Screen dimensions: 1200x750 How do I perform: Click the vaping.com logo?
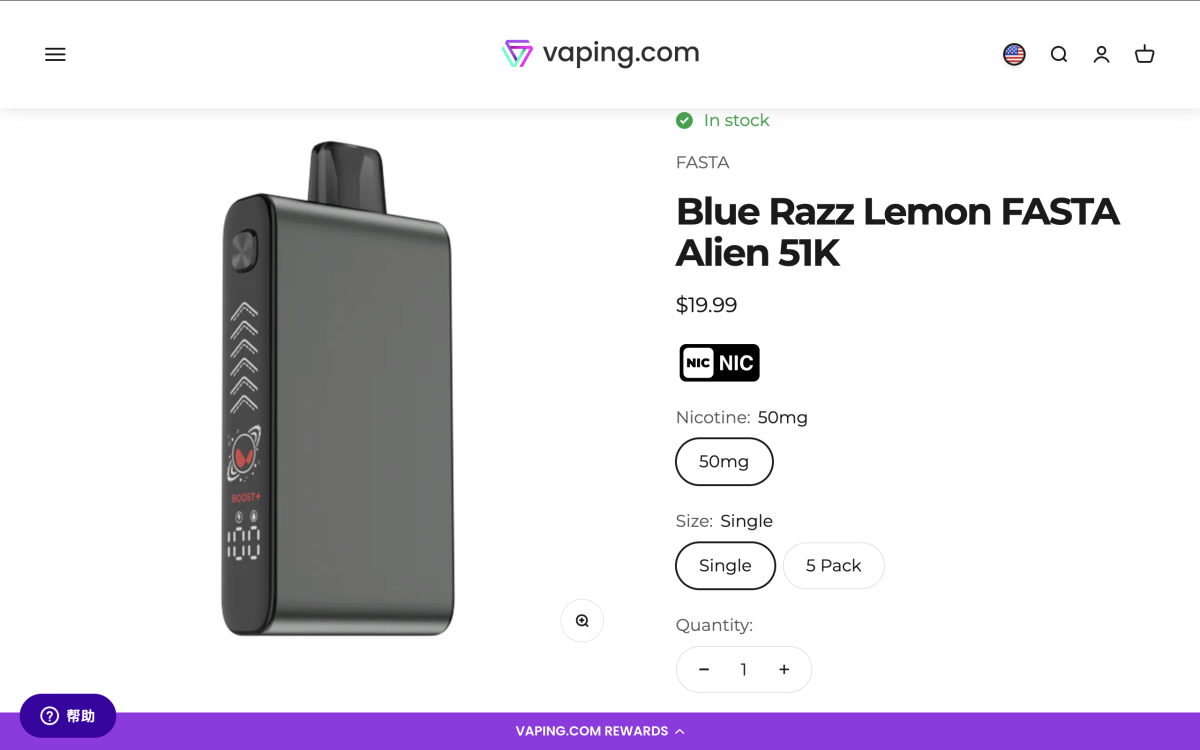pos(600,53)
